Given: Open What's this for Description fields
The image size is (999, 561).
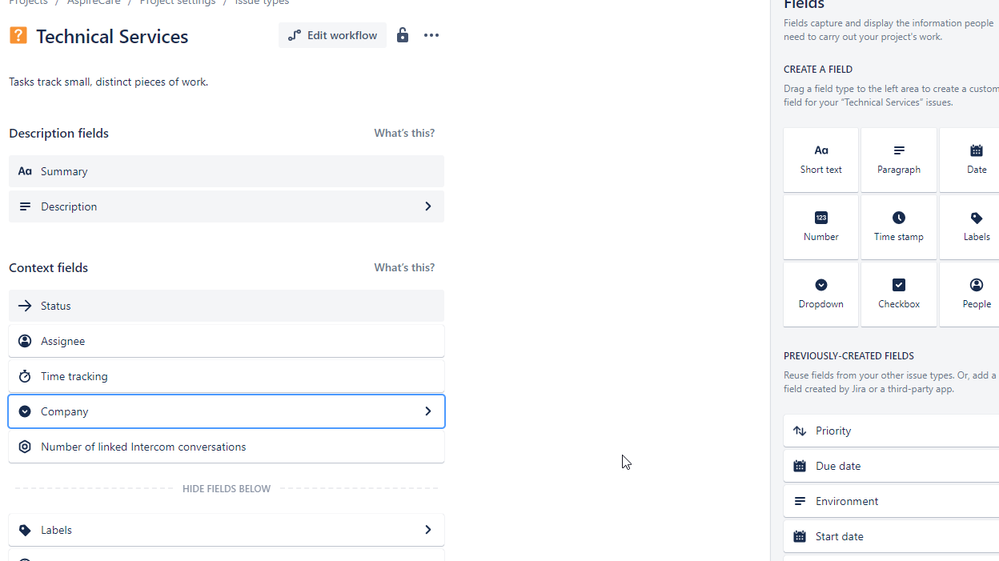Looking at the screenshot, I should (404, 133).
